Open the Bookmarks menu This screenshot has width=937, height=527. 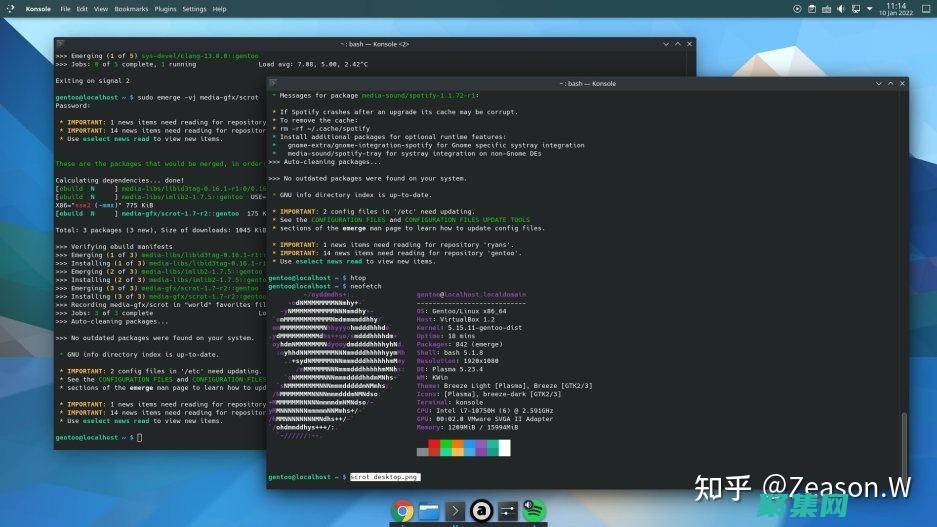coord(133,9)
